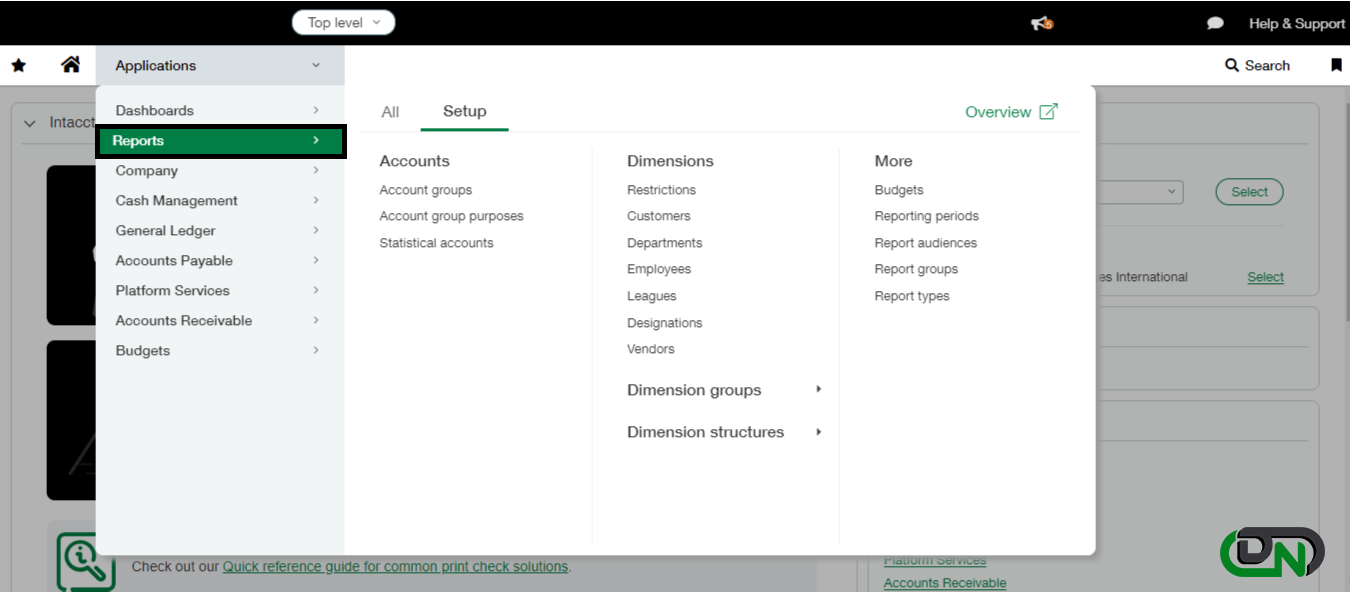Open the Cash Management menu
The image size is (1350, 592).
[x=176, y=200]
